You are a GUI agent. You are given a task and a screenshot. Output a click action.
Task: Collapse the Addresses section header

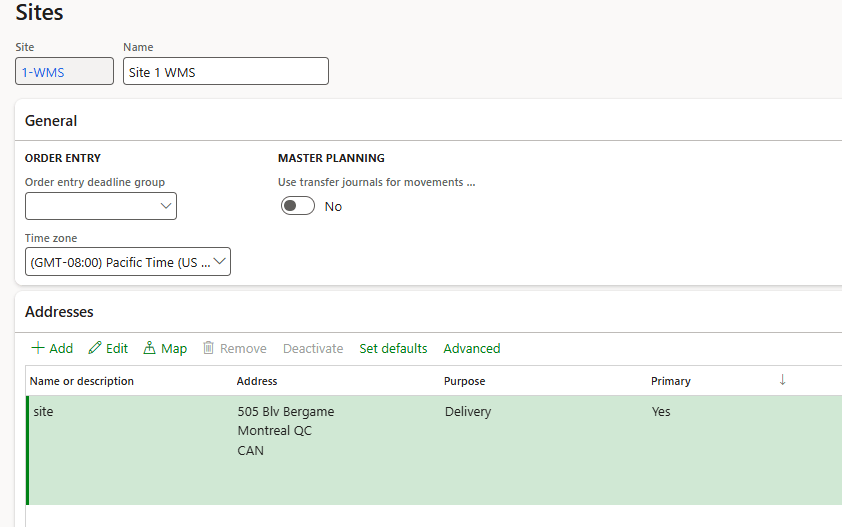pyautogui.click(x=59, y=312)
